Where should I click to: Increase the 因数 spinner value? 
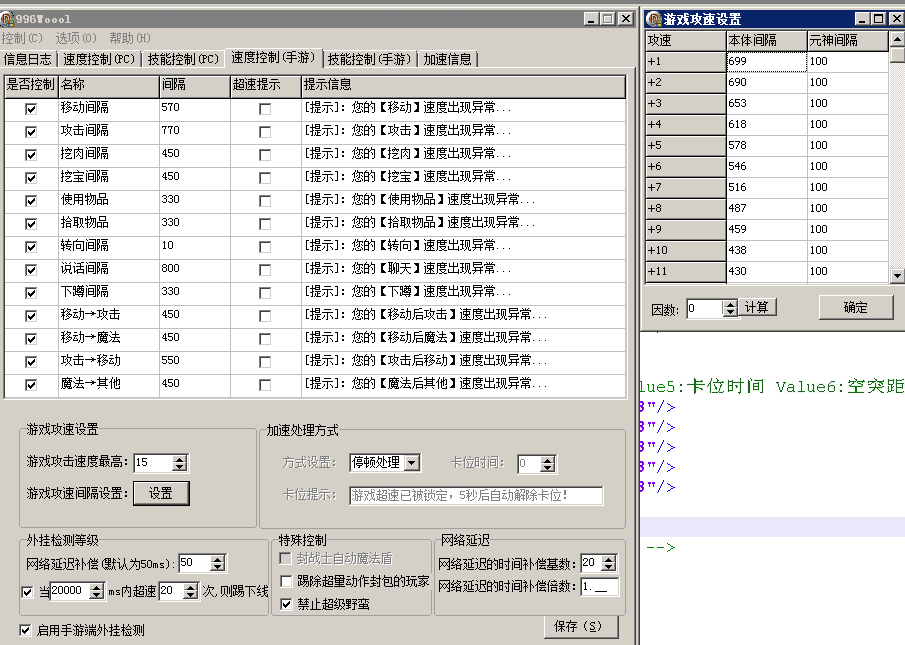730,305
